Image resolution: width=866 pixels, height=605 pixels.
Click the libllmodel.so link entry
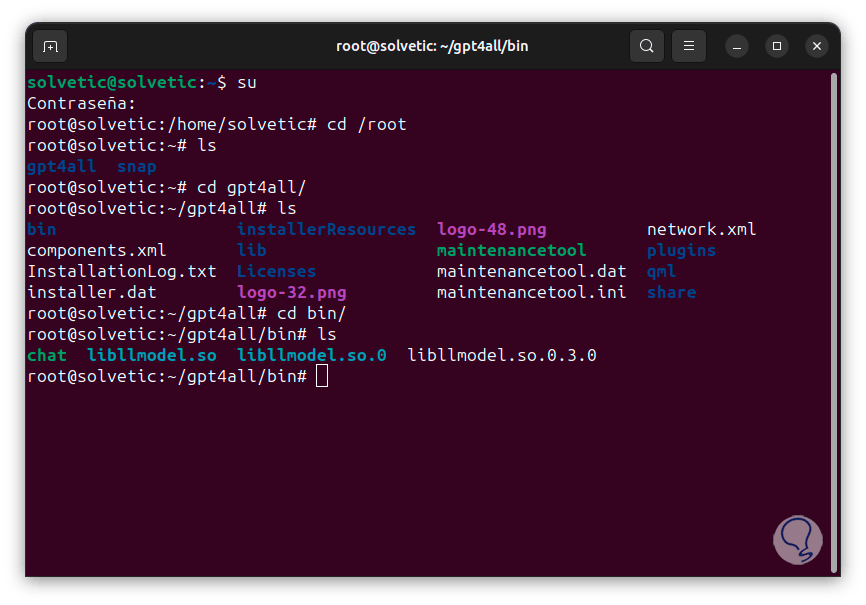pos(152,355)
